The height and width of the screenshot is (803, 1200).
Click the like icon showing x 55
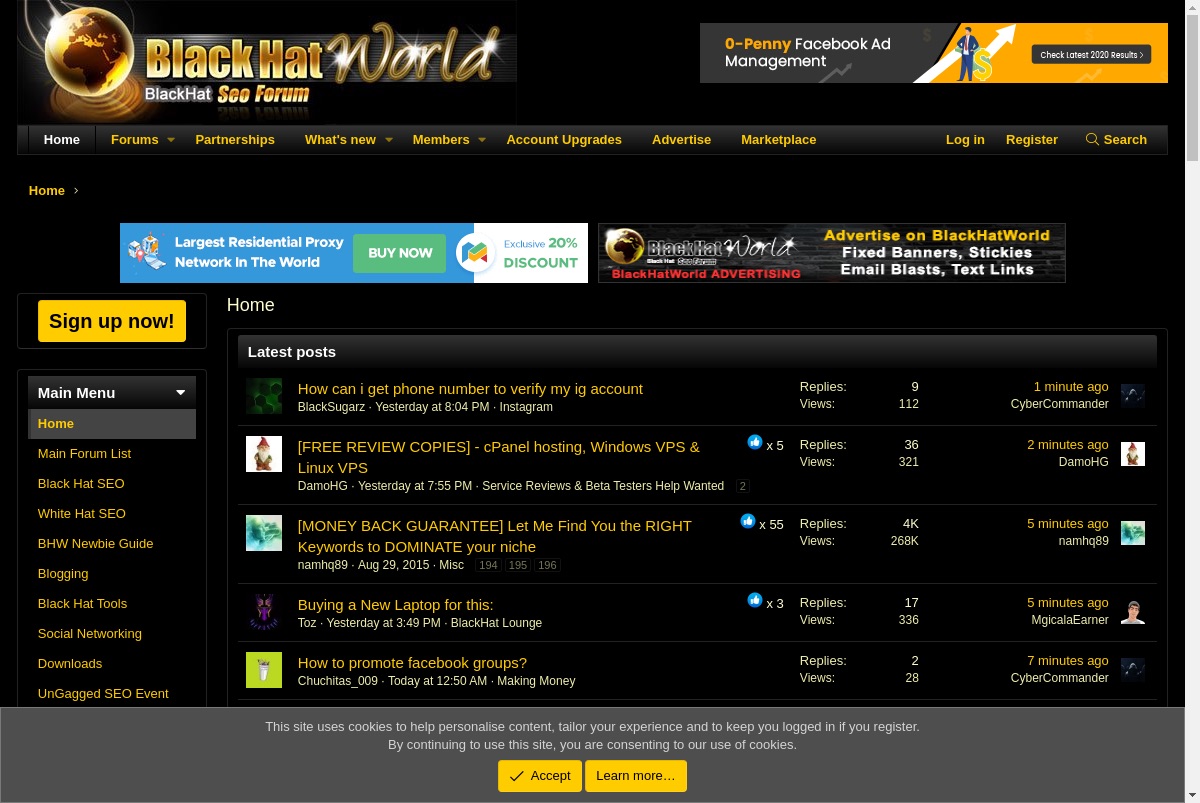(x=748, y=521)
